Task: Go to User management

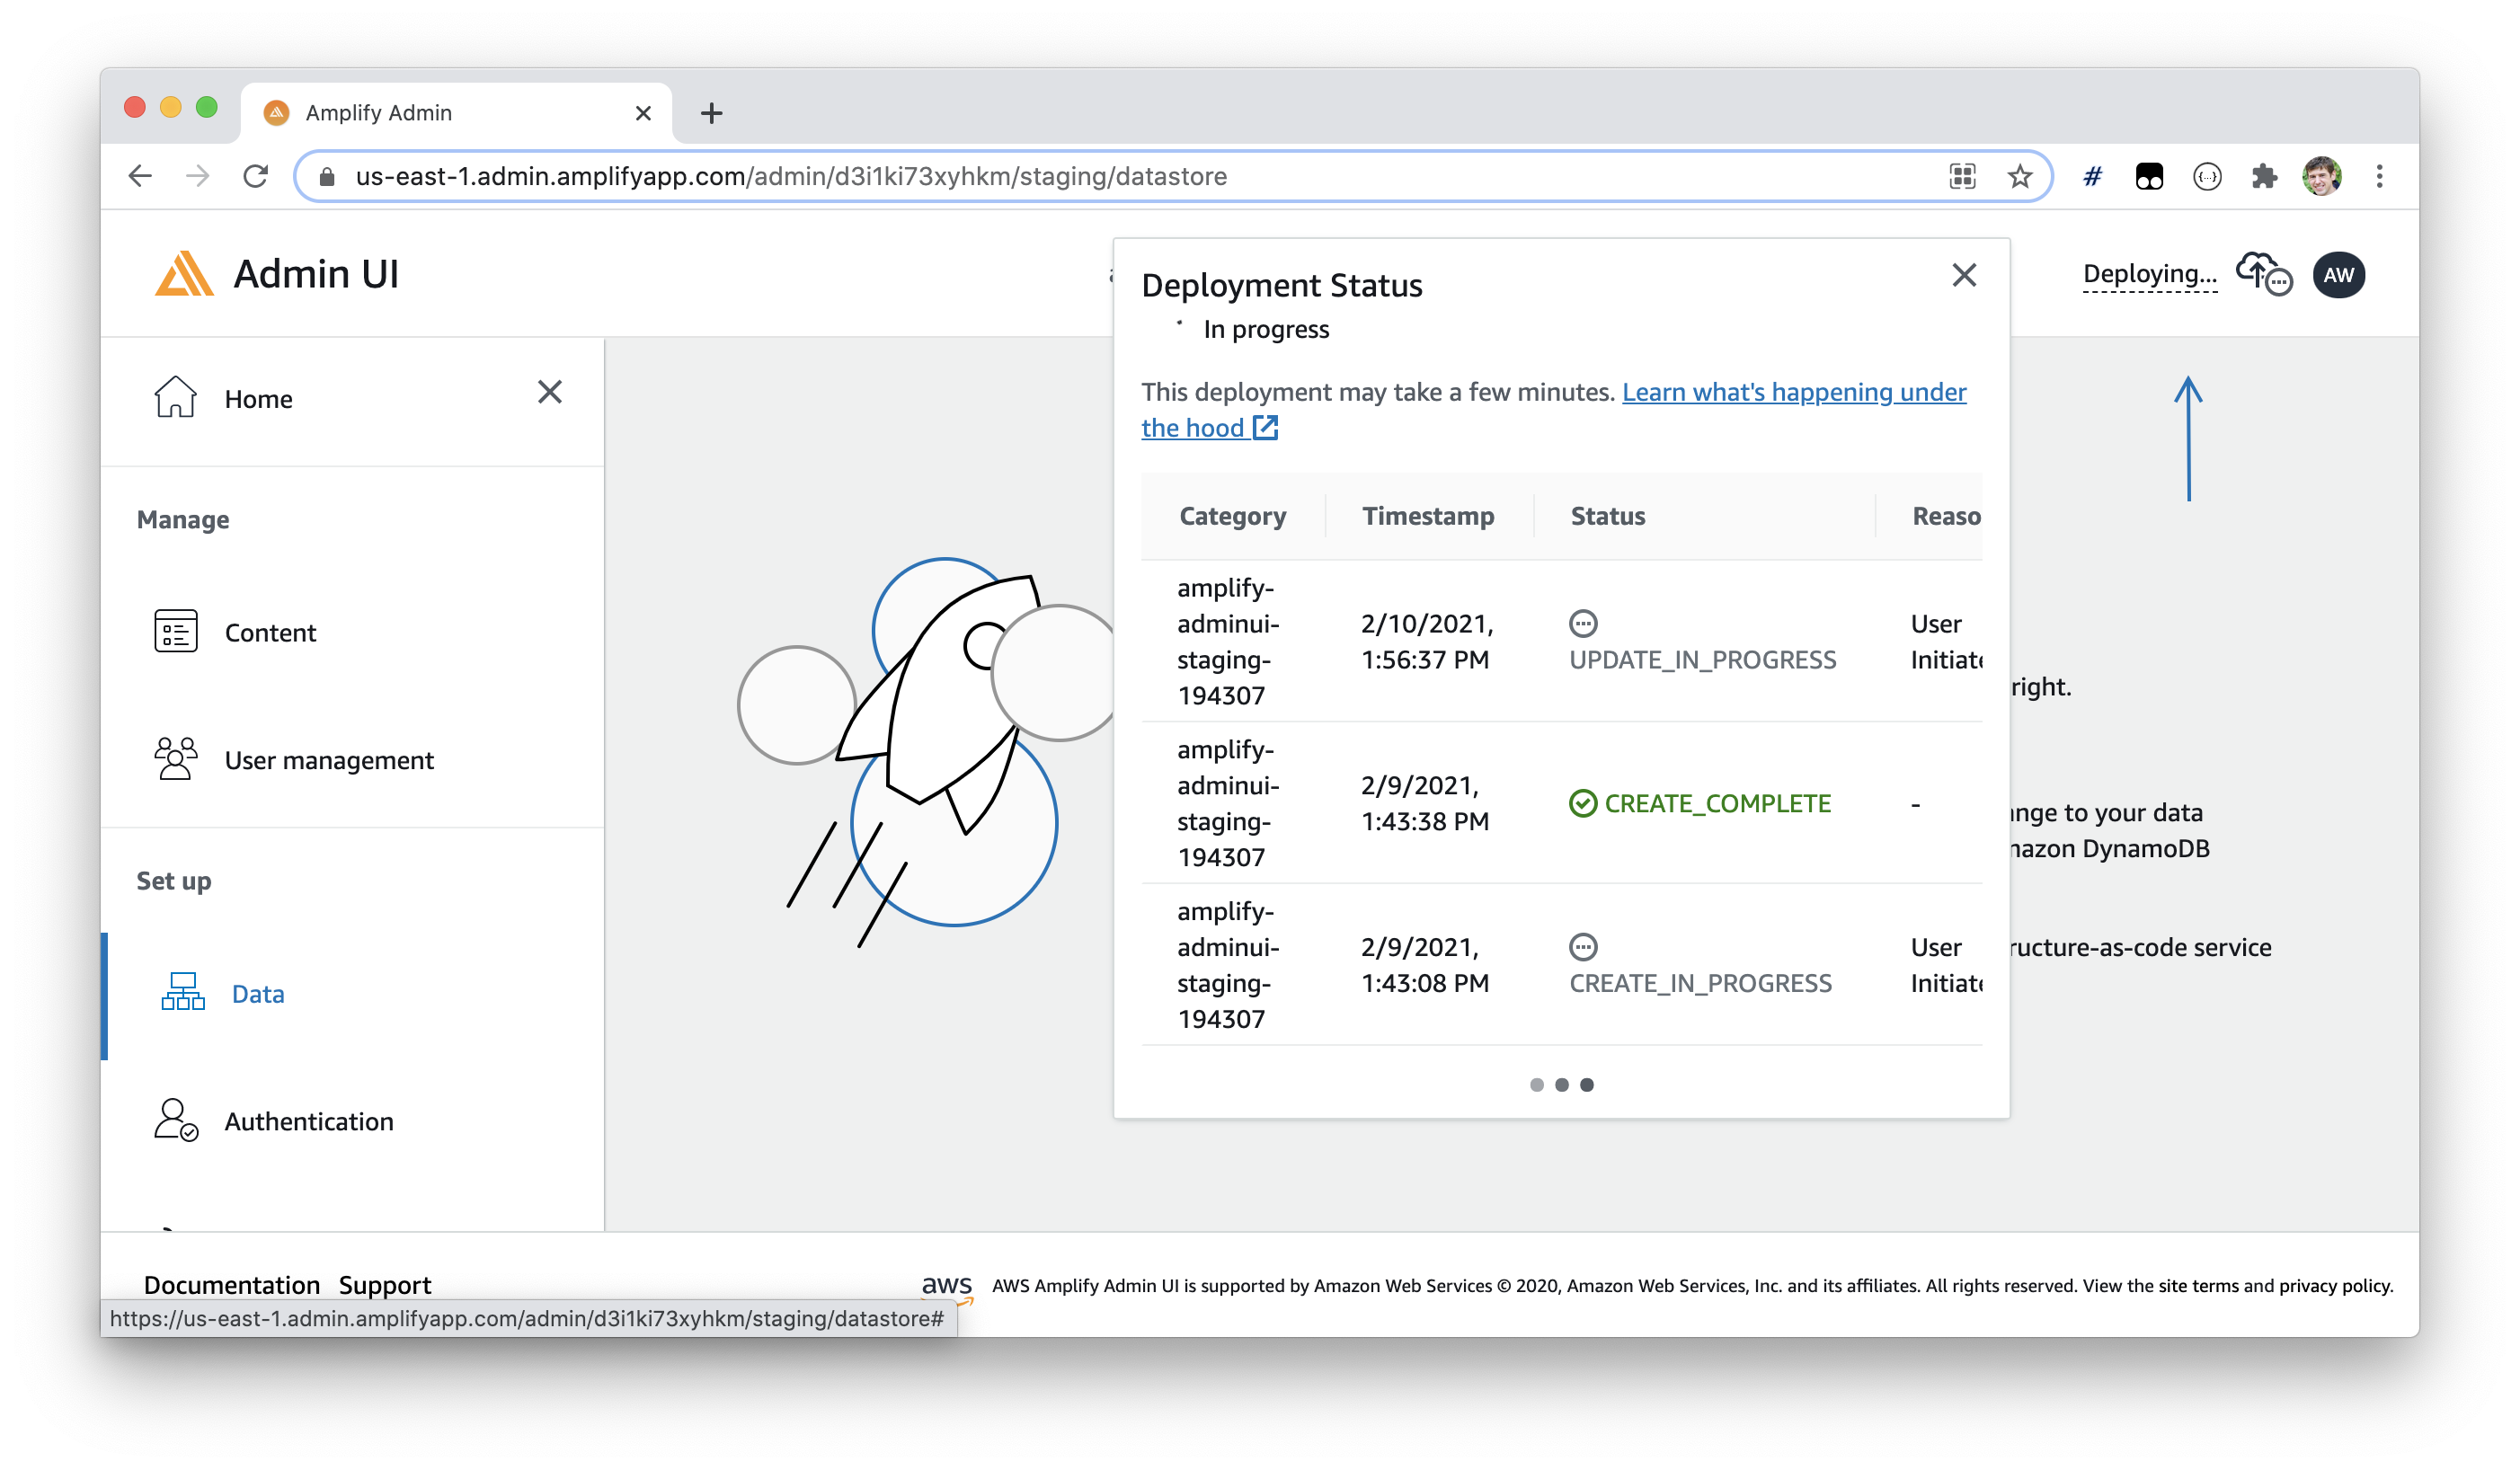Action: [329, 760]
